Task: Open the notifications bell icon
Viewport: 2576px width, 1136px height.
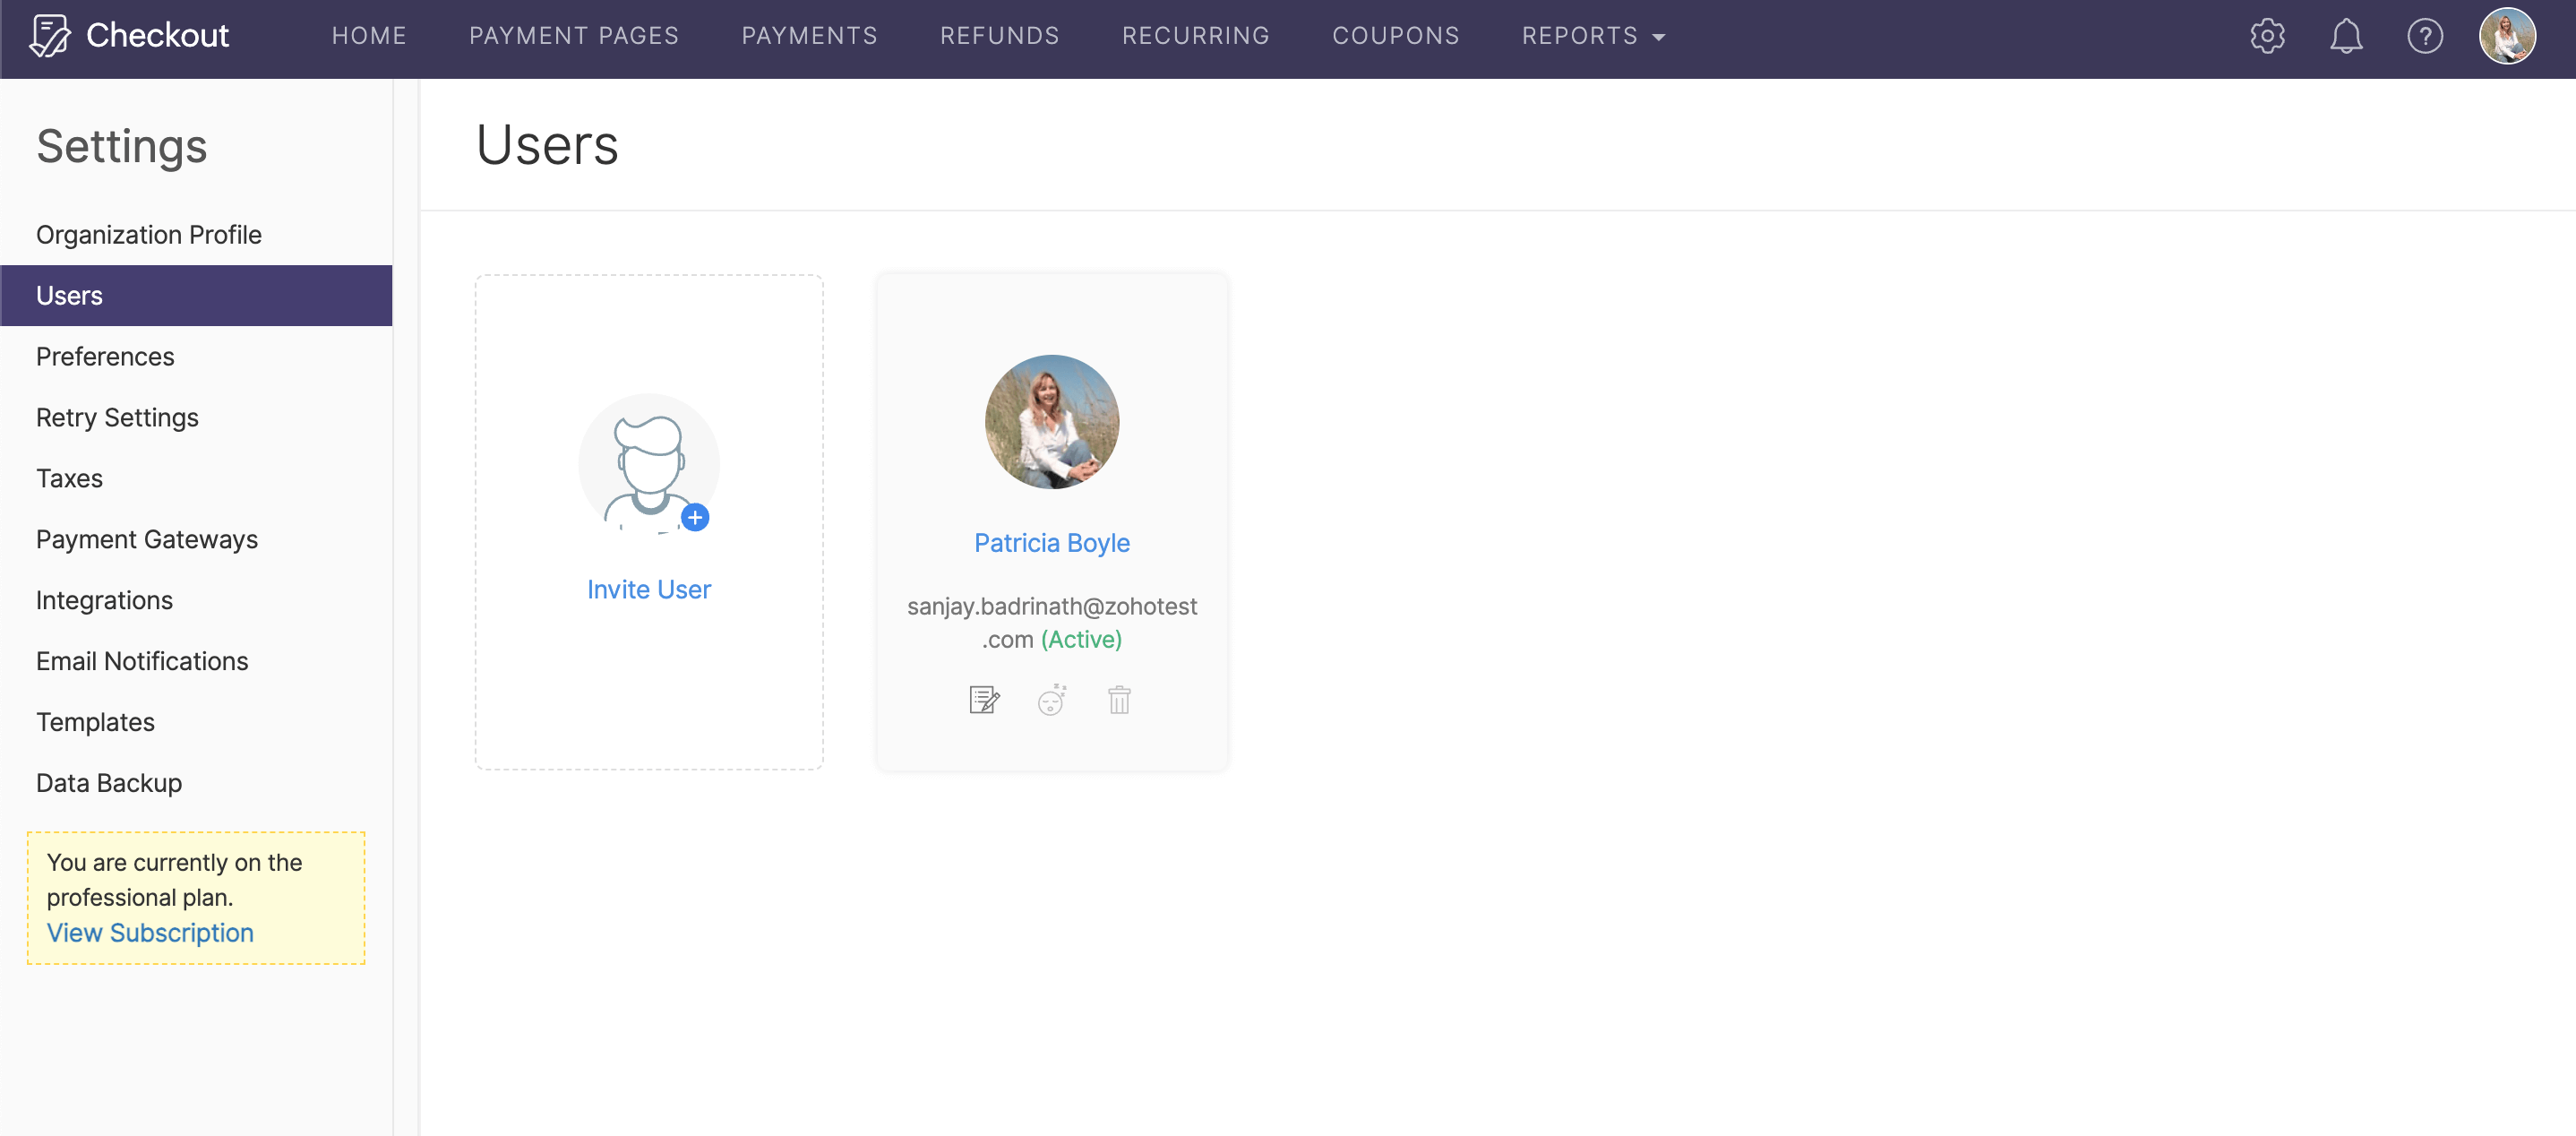Action: (x=2346, y=36)
